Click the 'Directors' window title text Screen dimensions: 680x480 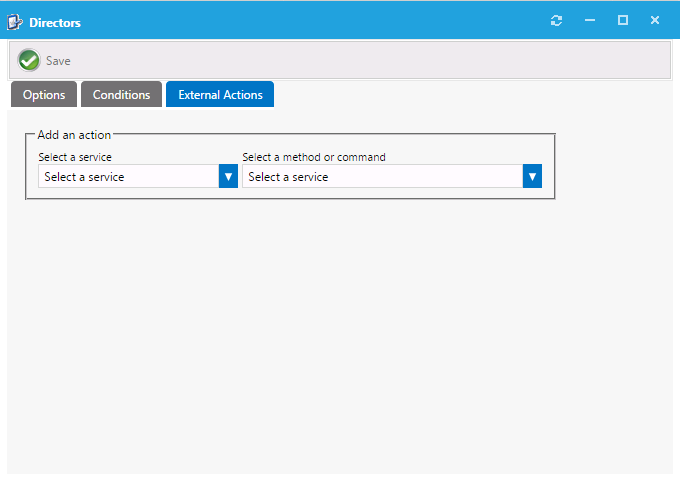pyautogui.click(x=55, y=22)
